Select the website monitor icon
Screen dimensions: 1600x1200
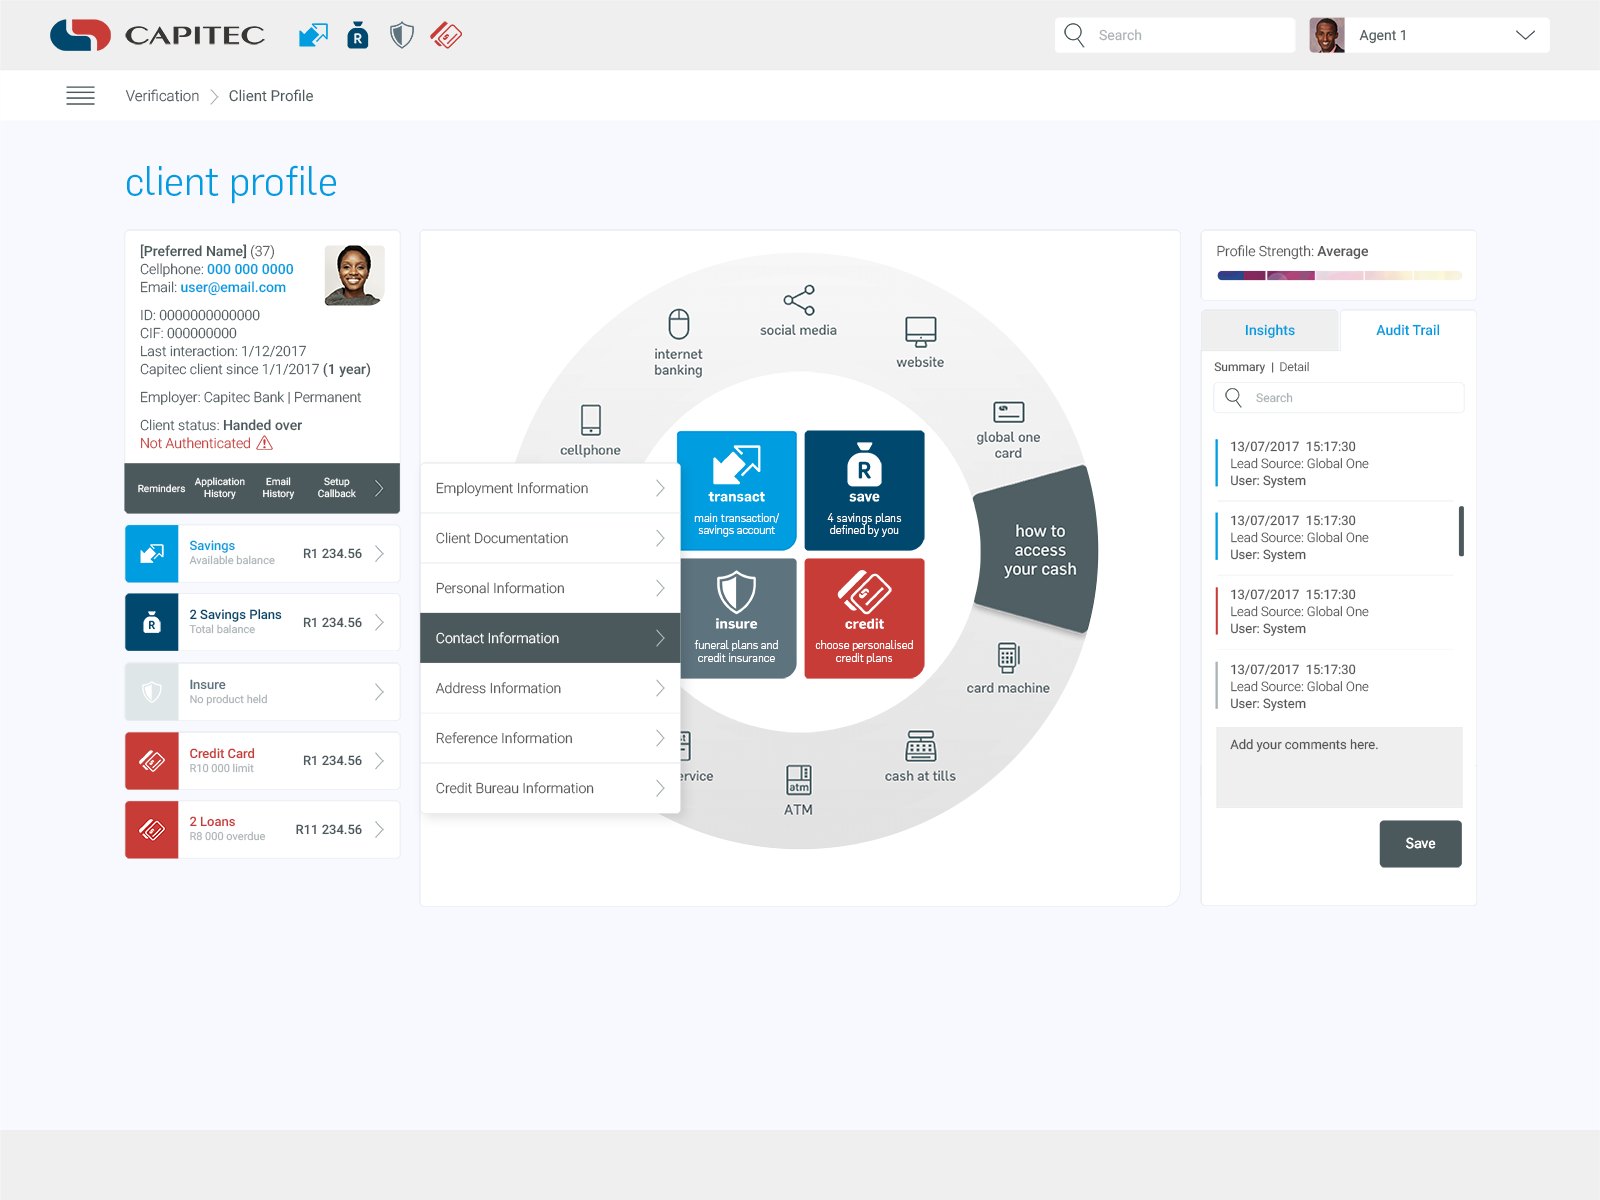tap(920, 331)
